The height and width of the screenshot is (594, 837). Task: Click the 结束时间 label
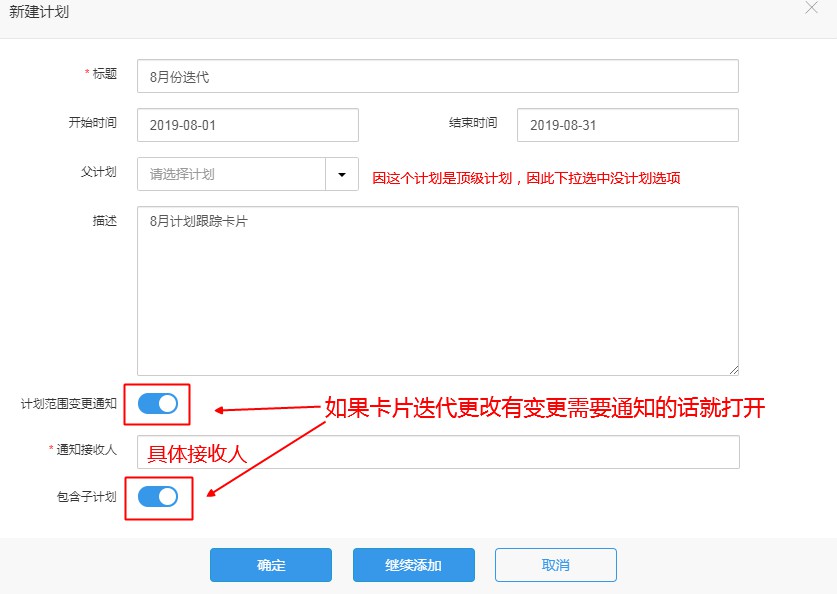pyautogui.click(x=473, y=123)
